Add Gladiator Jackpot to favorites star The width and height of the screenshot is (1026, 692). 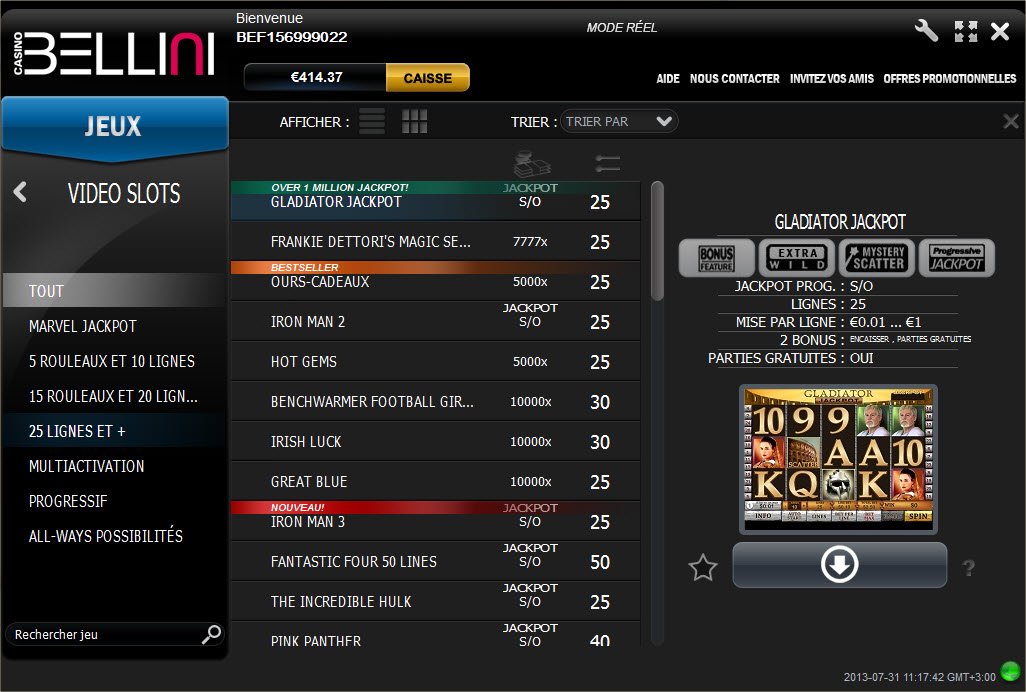coord(703,567)
